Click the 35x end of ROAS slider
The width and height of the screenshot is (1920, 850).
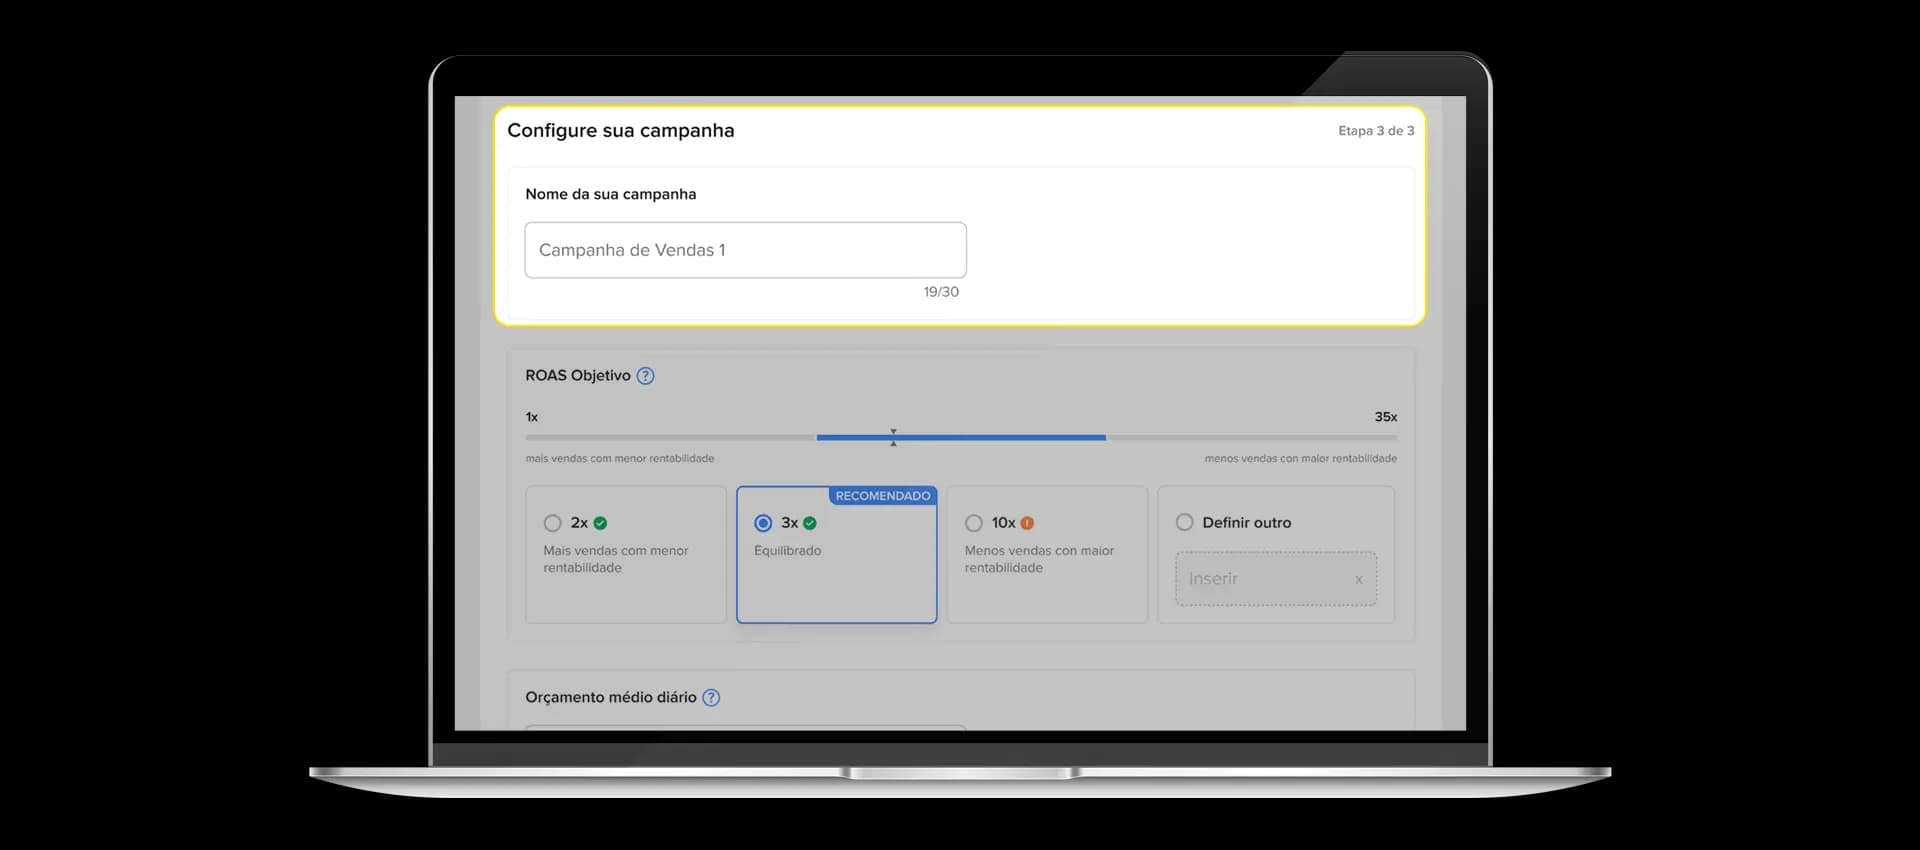pos(1385,417)
